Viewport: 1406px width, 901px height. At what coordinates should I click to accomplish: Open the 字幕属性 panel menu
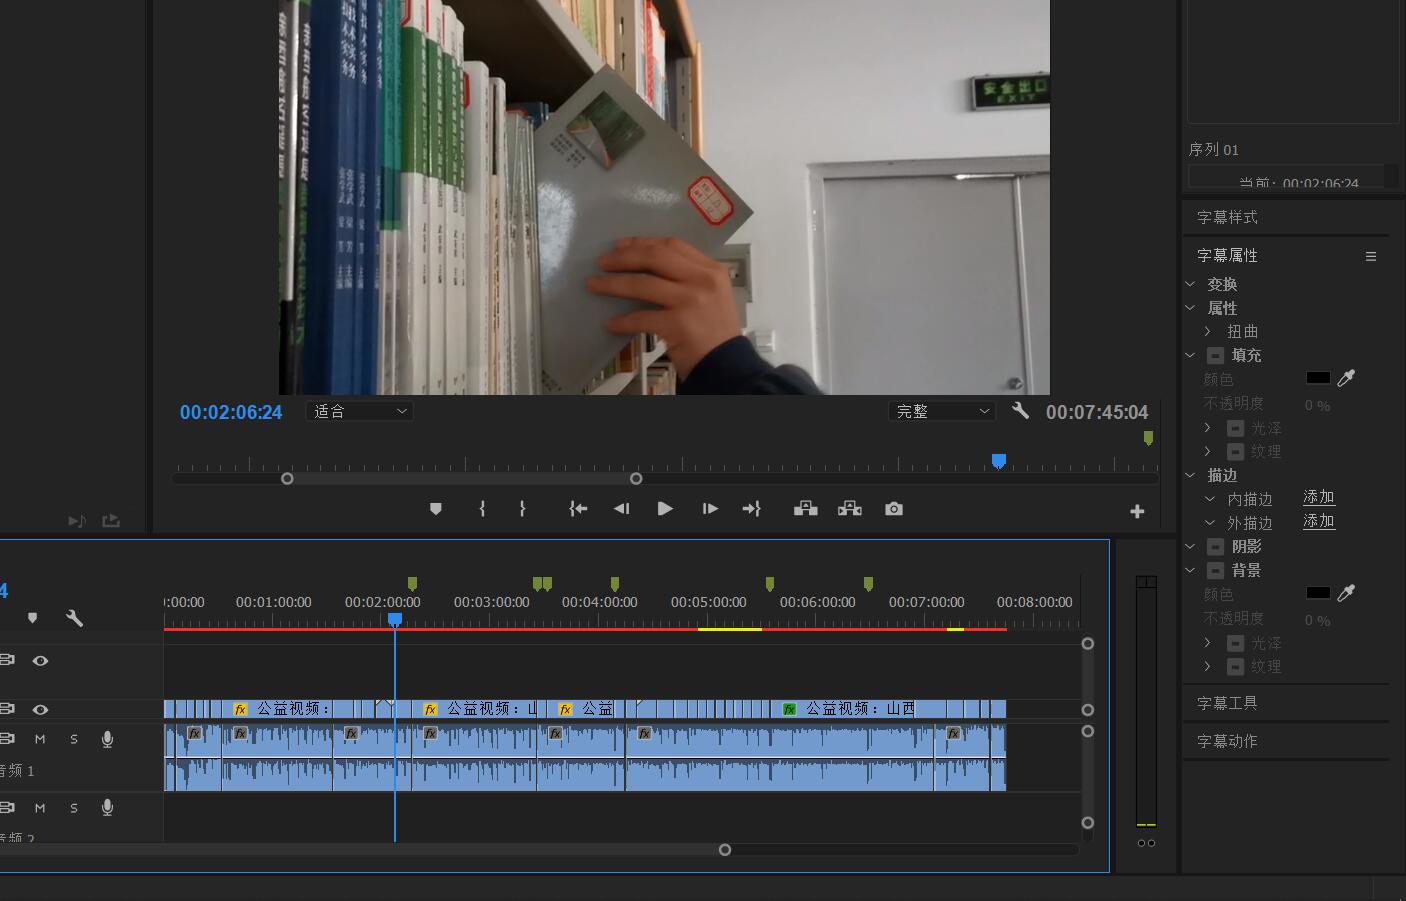tap(1371, 256)
